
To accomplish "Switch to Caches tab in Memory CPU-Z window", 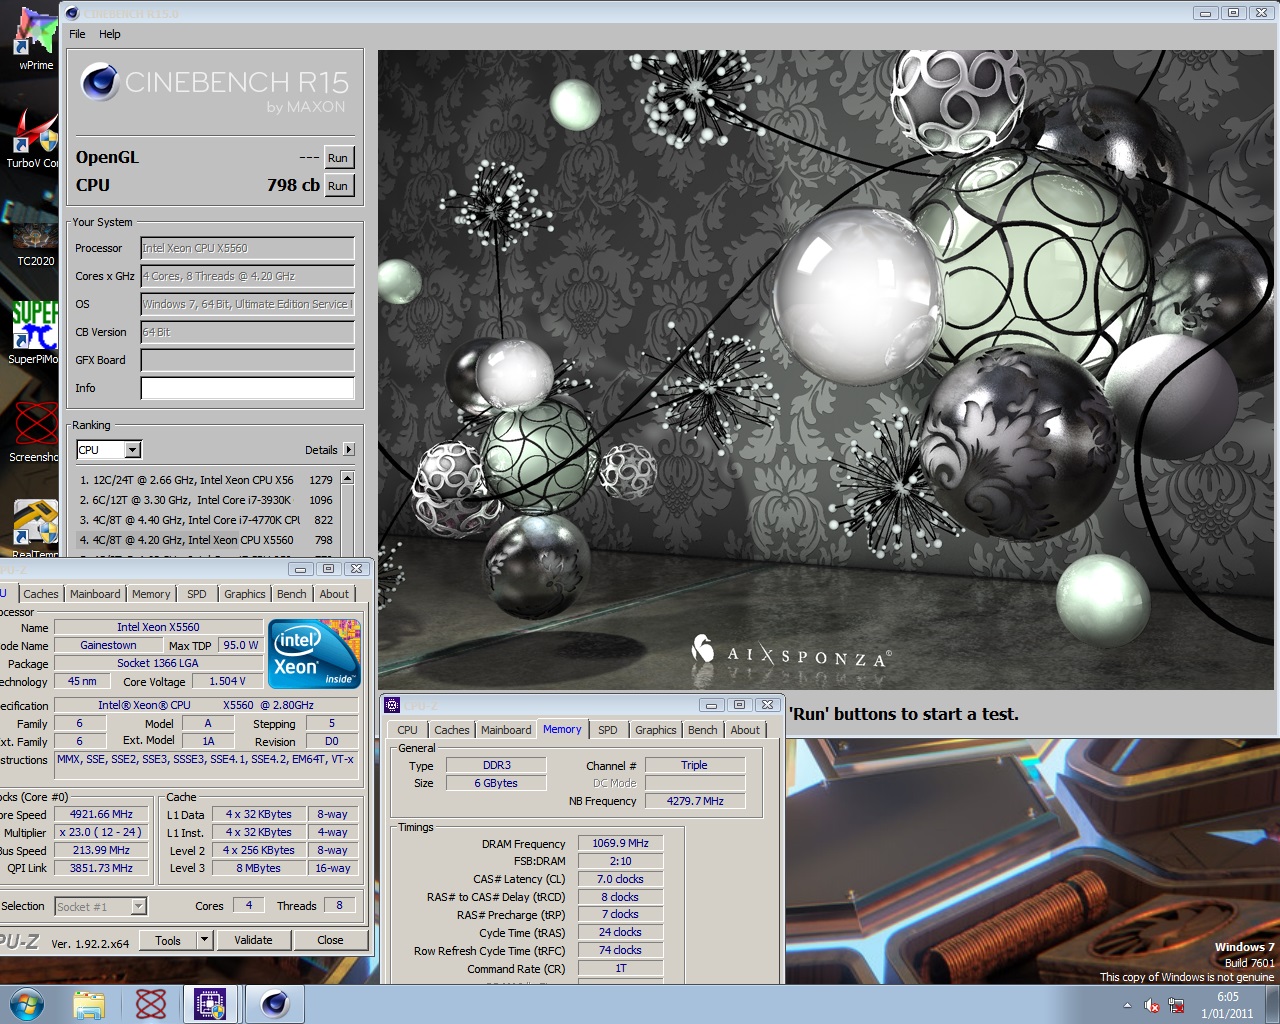I will (452, 730).
